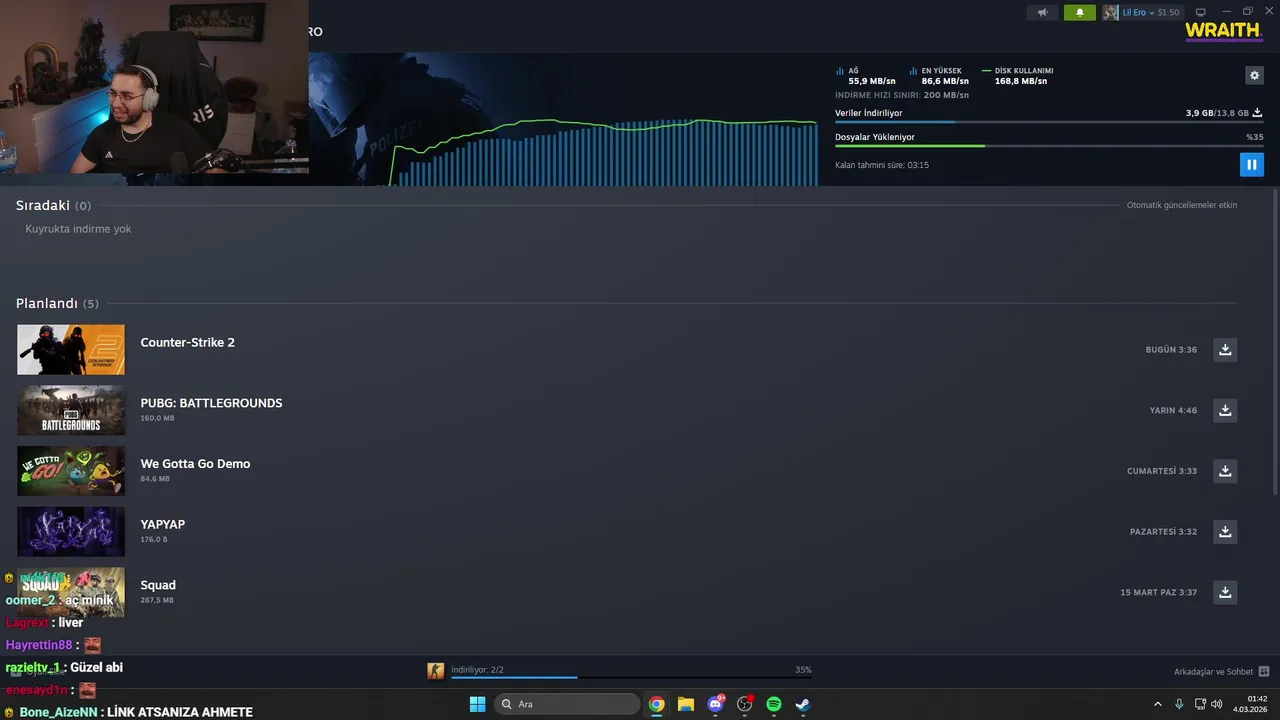Open PUBG: BATTLEGROUNDS thumbnail

71,410
